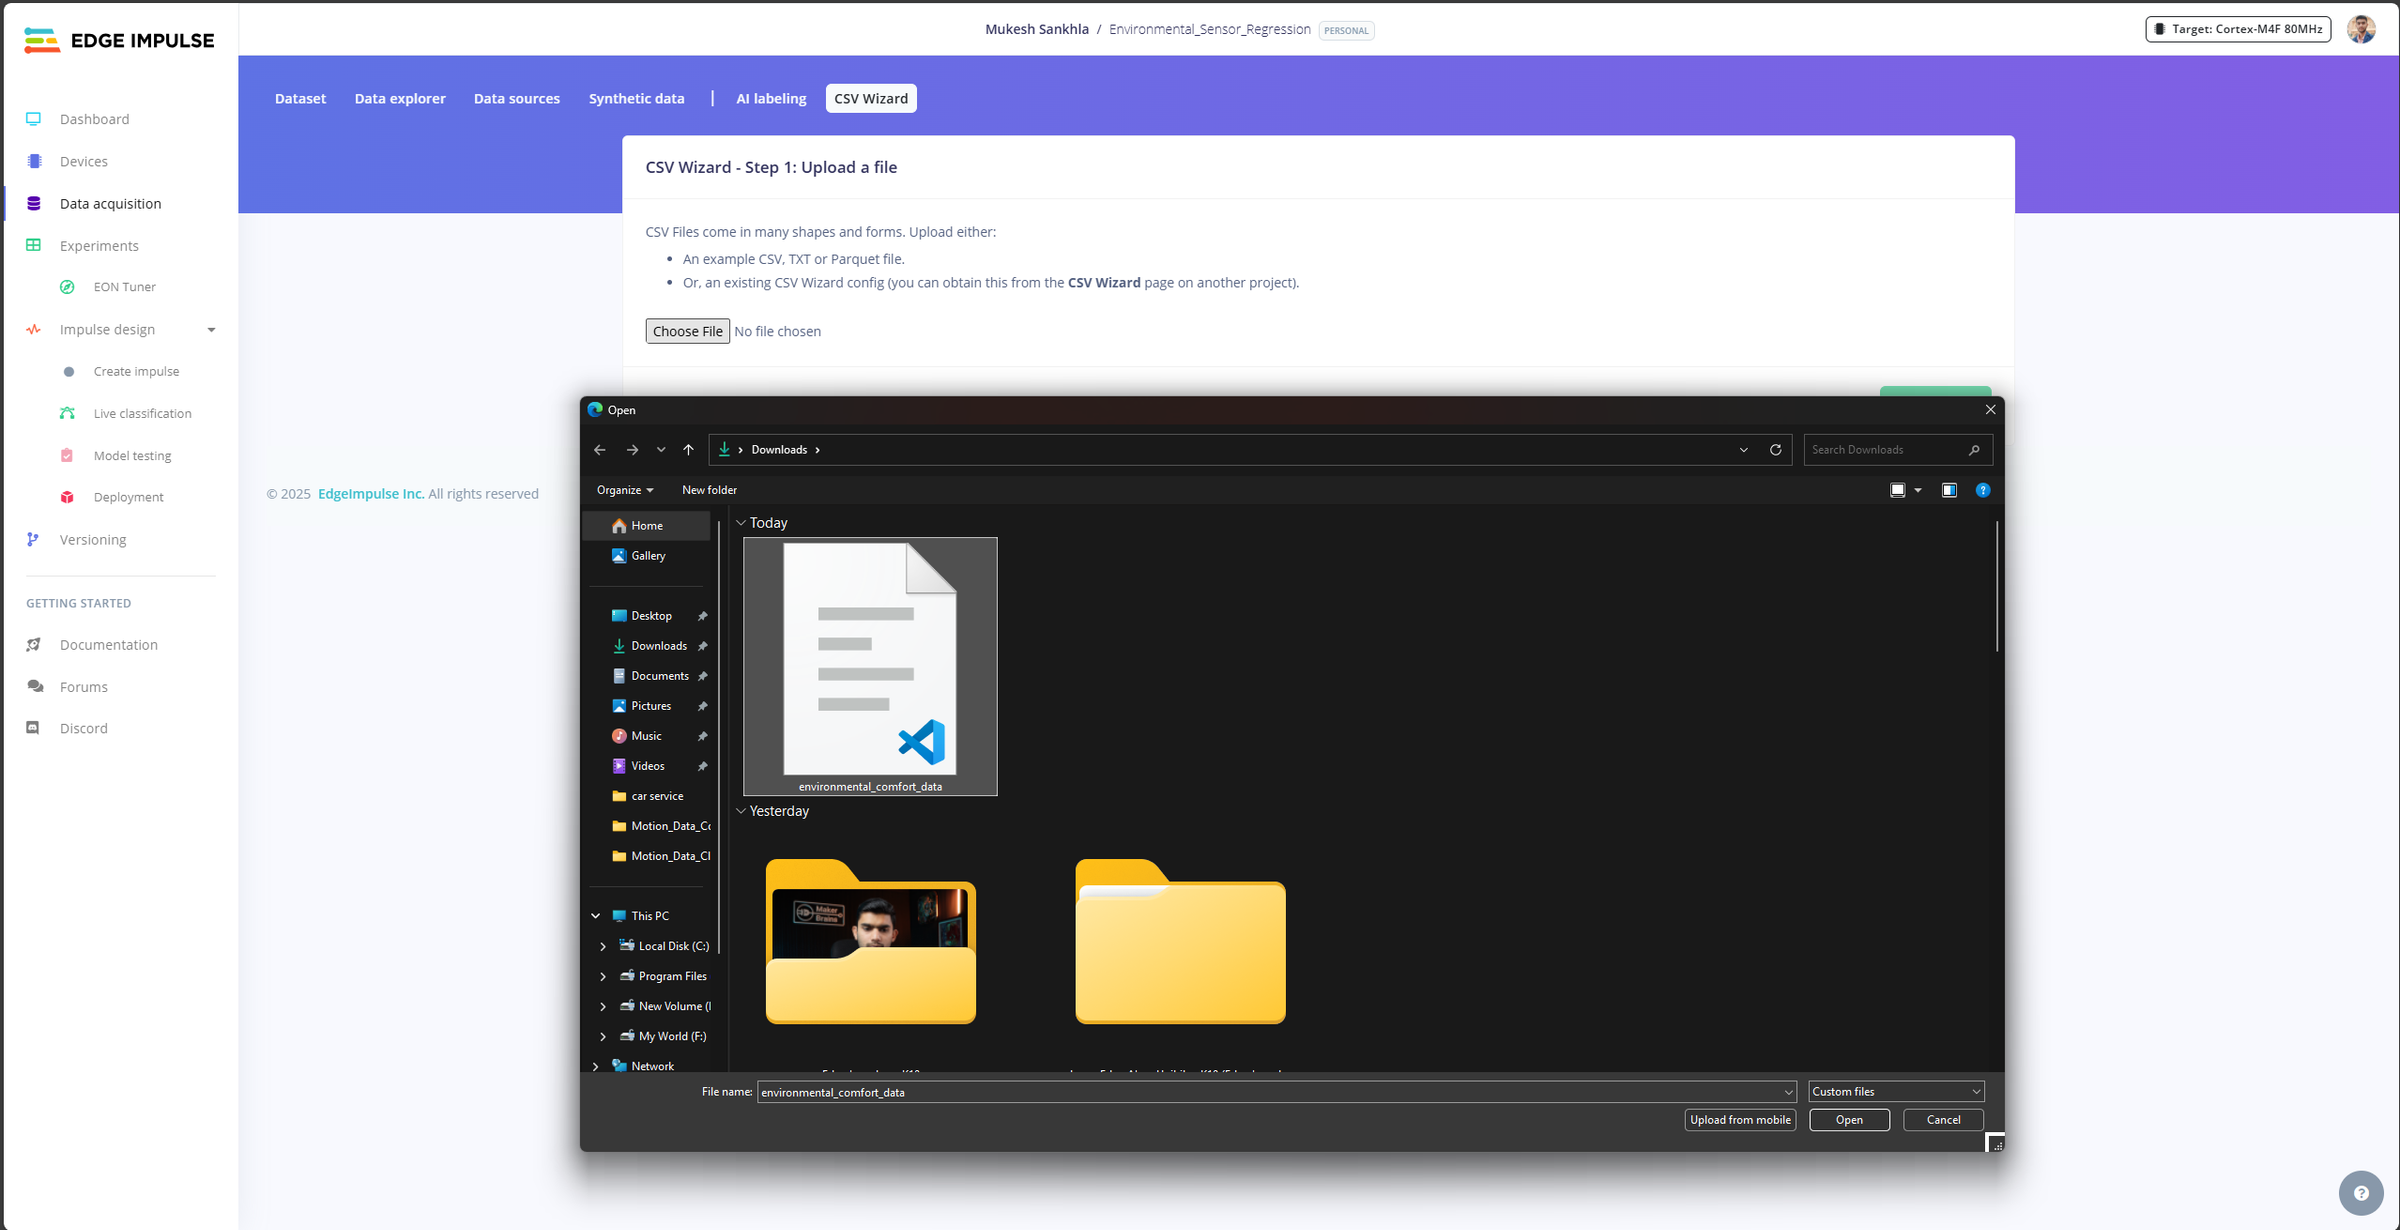Open the Discord link

(83, 728)
